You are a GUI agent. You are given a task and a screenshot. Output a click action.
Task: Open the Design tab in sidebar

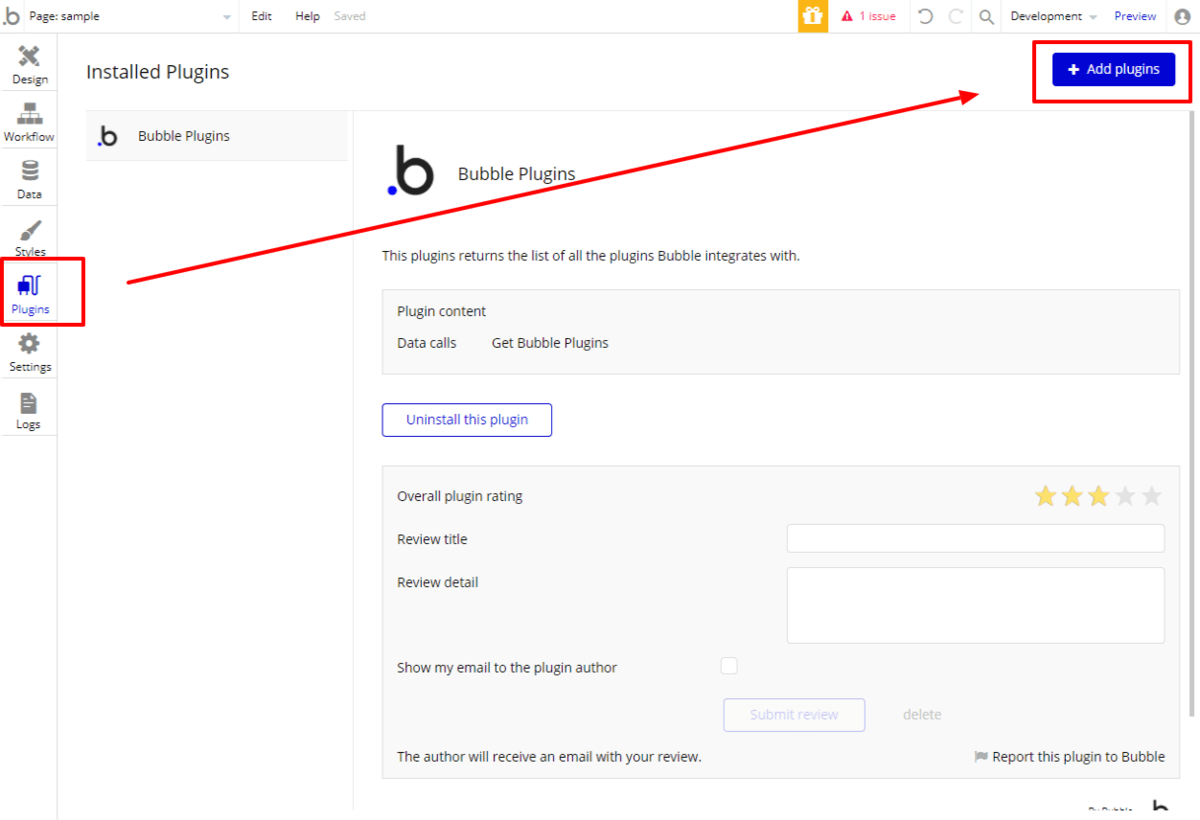29,64
